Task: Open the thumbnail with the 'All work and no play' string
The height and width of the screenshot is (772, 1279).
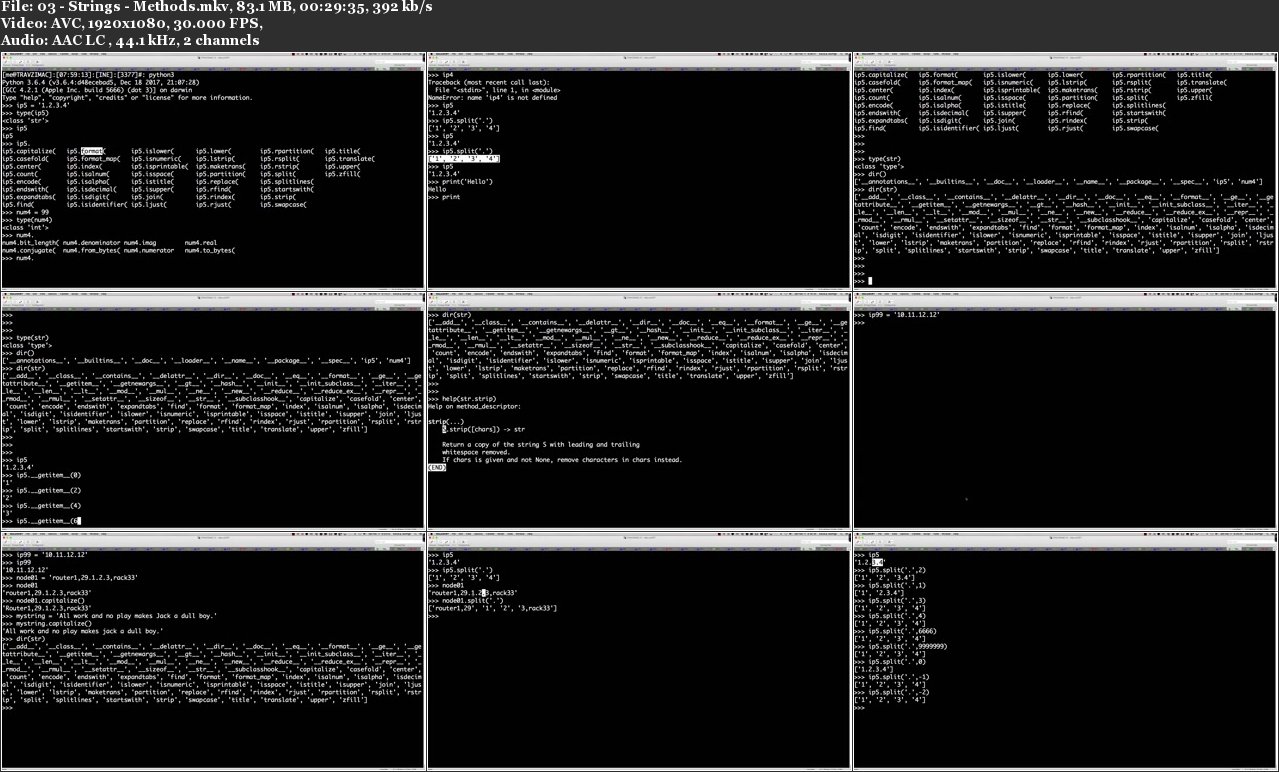Action: coord(213,650)
